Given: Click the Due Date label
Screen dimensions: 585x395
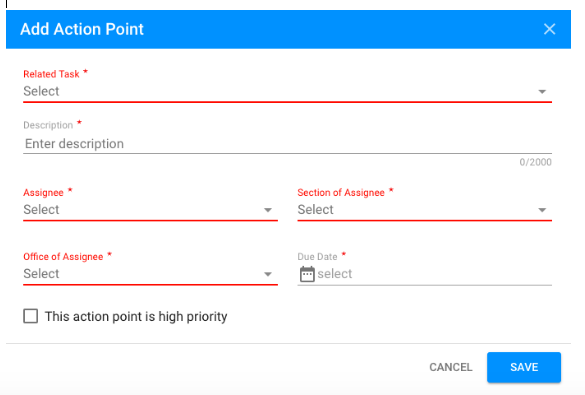Looking at the screenshot, I should pos(317,257).
